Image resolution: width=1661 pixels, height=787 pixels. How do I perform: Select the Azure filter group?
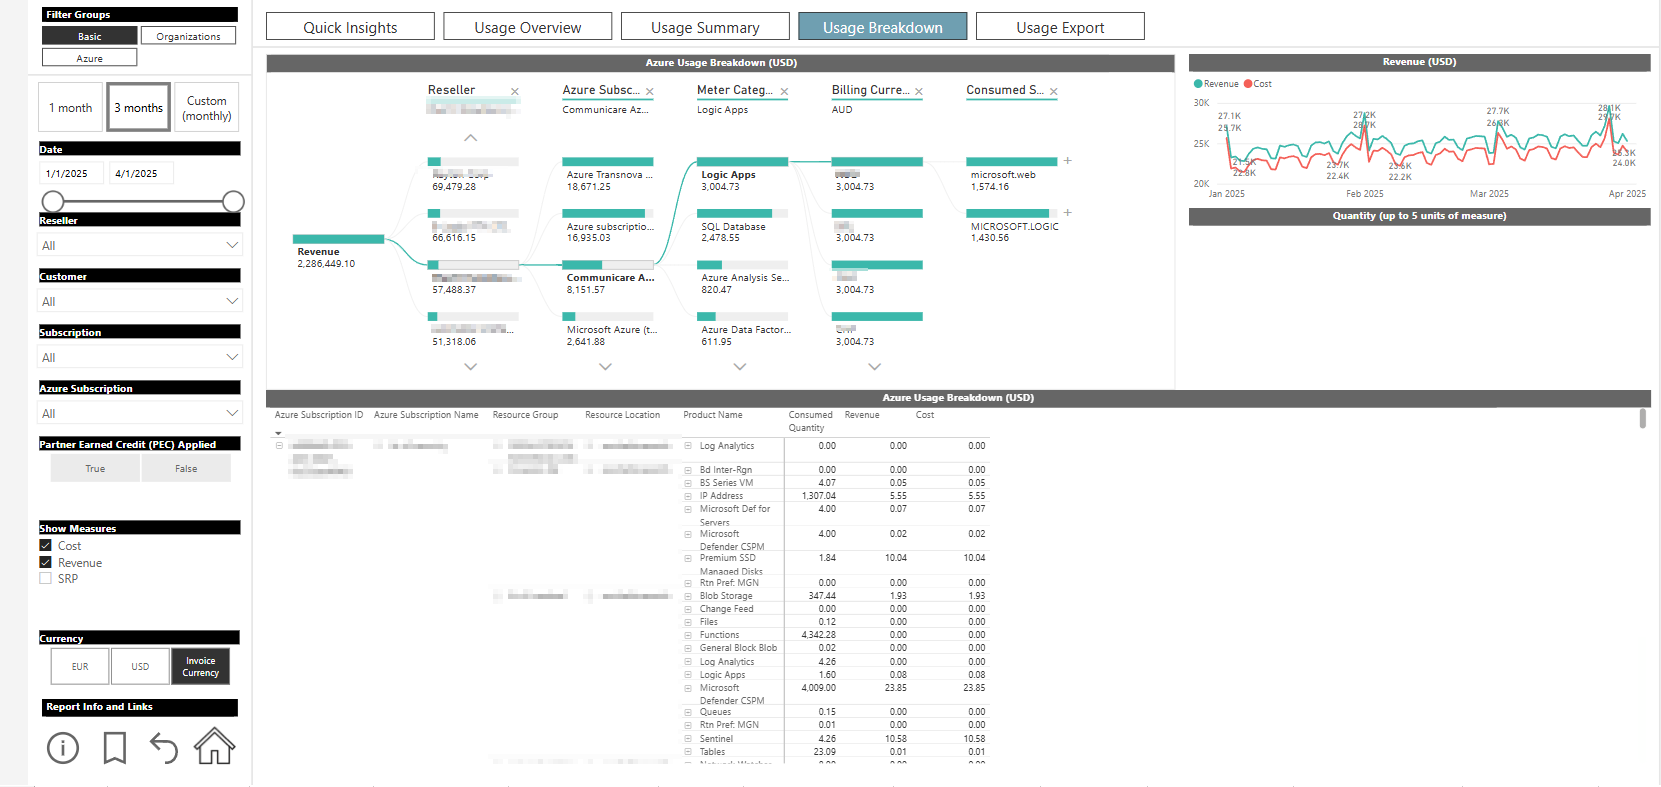89,58
